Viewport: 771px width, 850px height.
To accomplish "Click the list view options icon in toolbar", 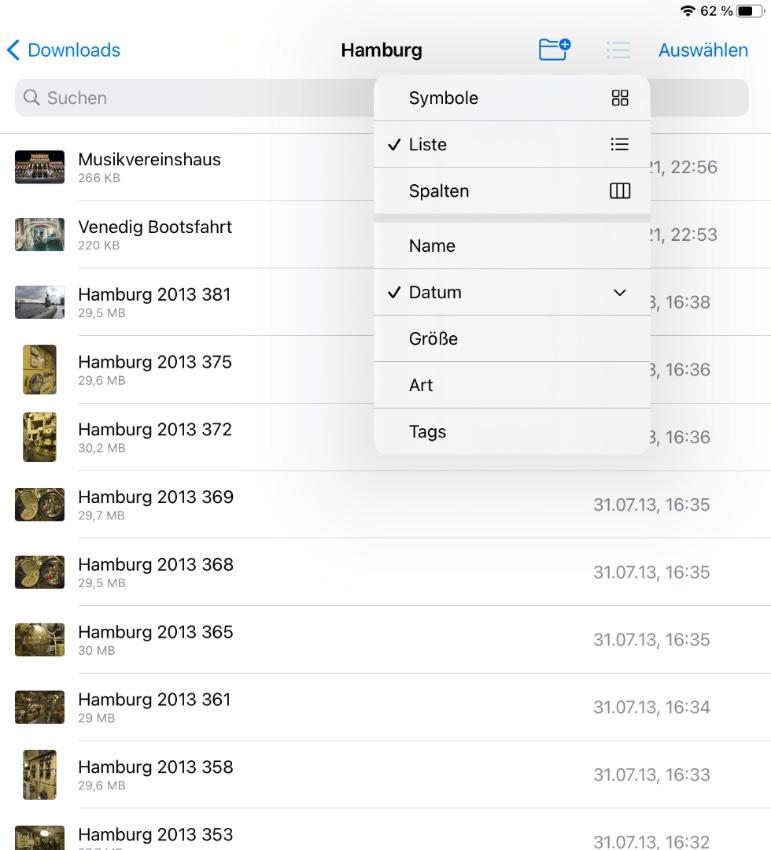I will (x=618, y=50).
